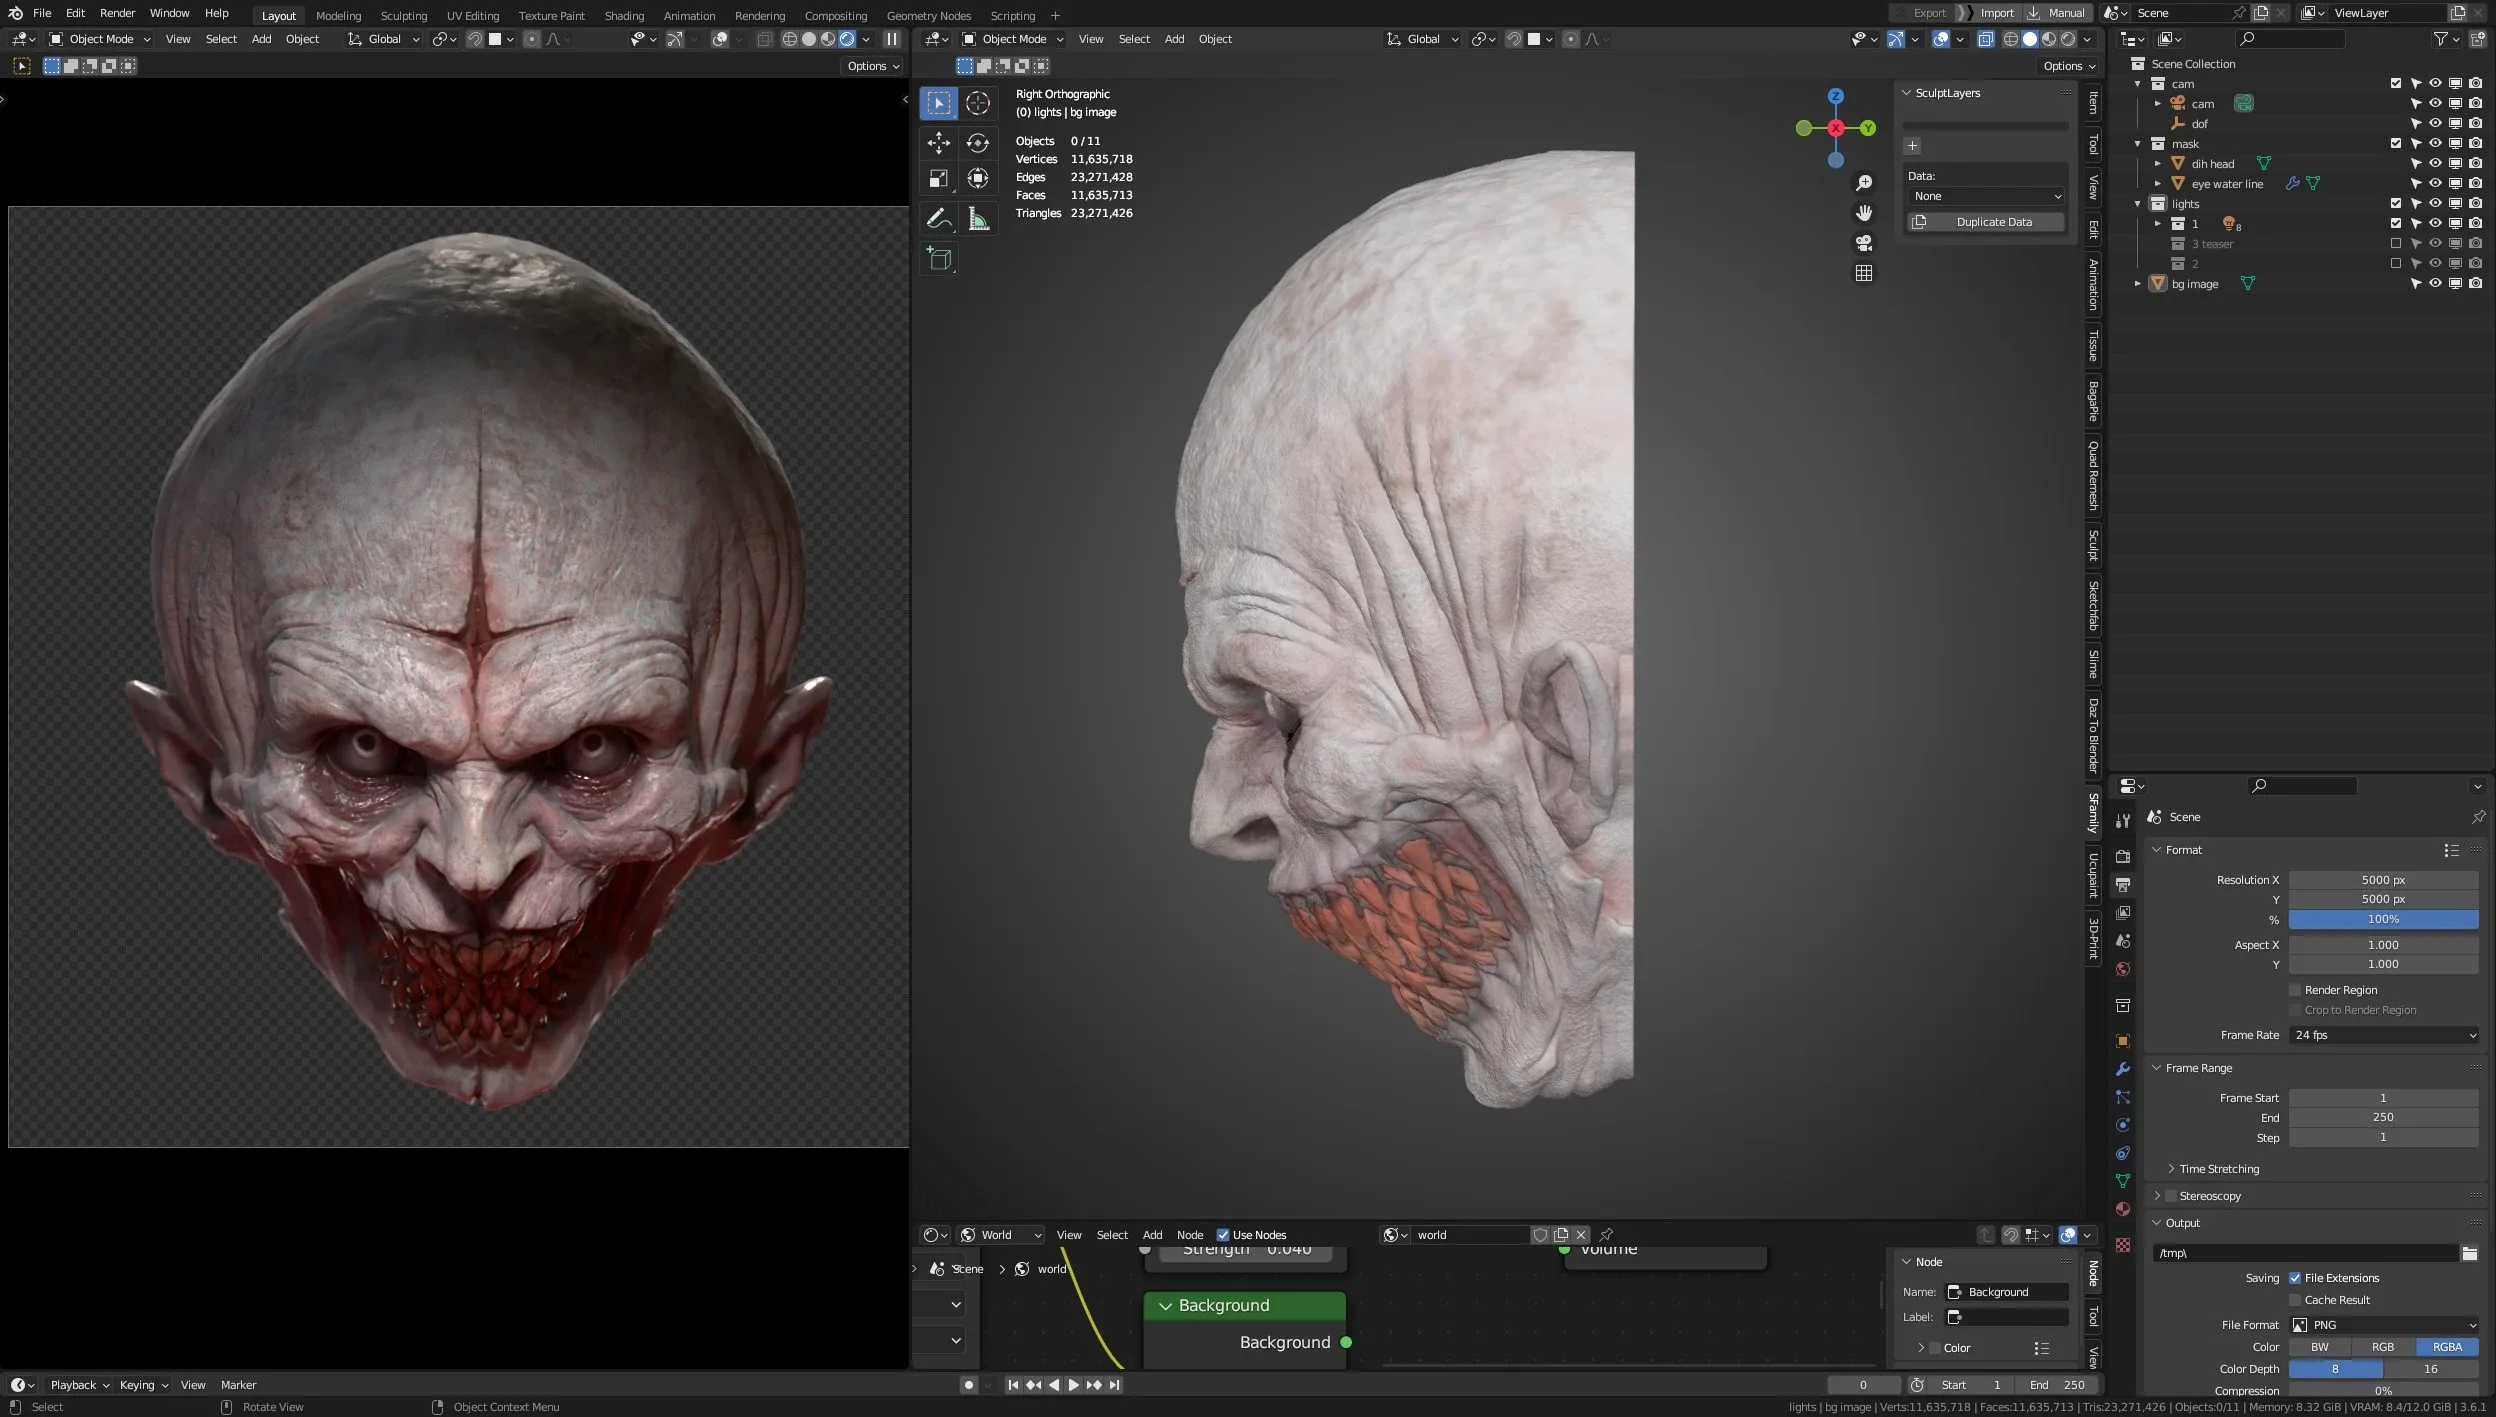
Task: Hide the dih head object in outliner
Action: (x=2435, y=164)
